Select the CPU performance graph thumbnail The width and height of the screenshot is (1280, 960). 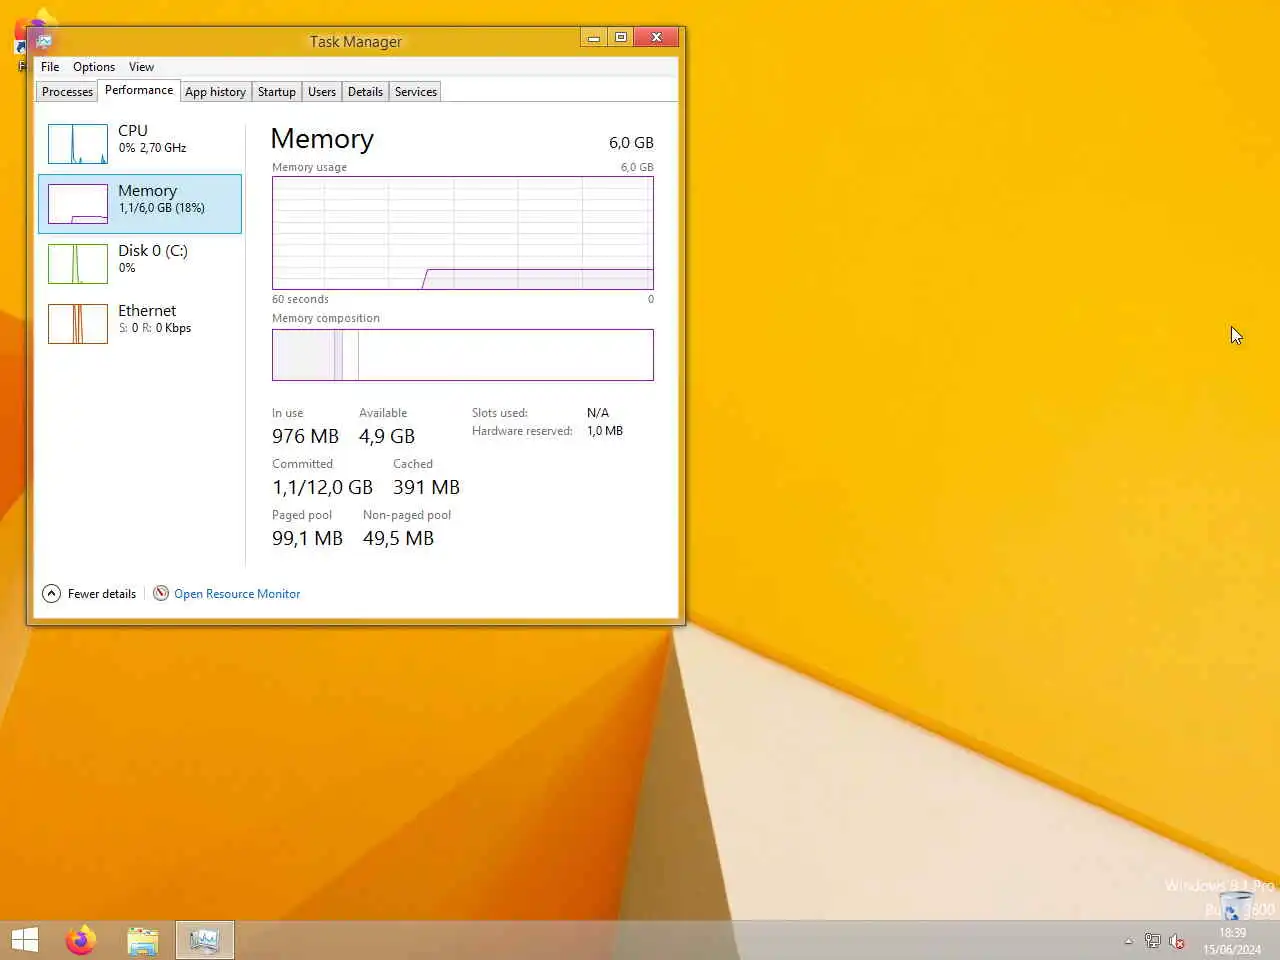coord(78,144)
